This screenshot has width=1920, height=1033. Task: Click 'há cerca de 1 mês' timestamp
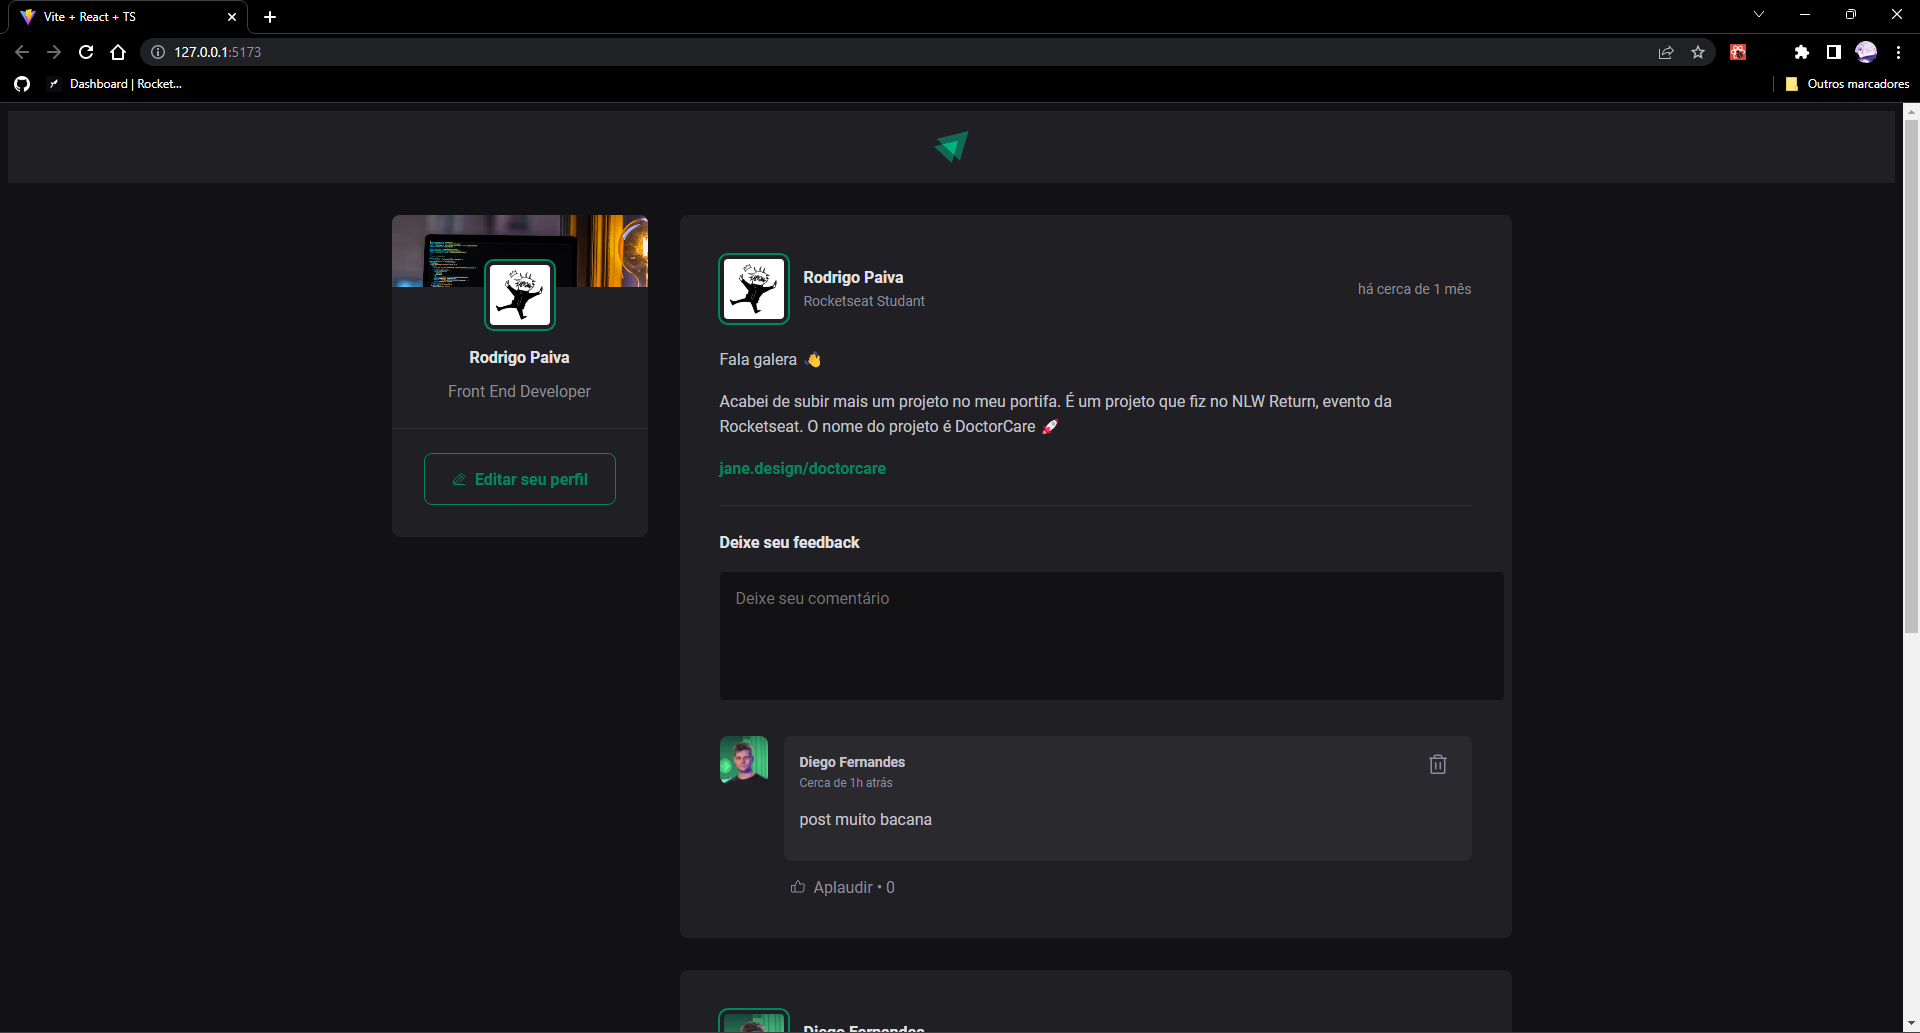point(1414,289)
